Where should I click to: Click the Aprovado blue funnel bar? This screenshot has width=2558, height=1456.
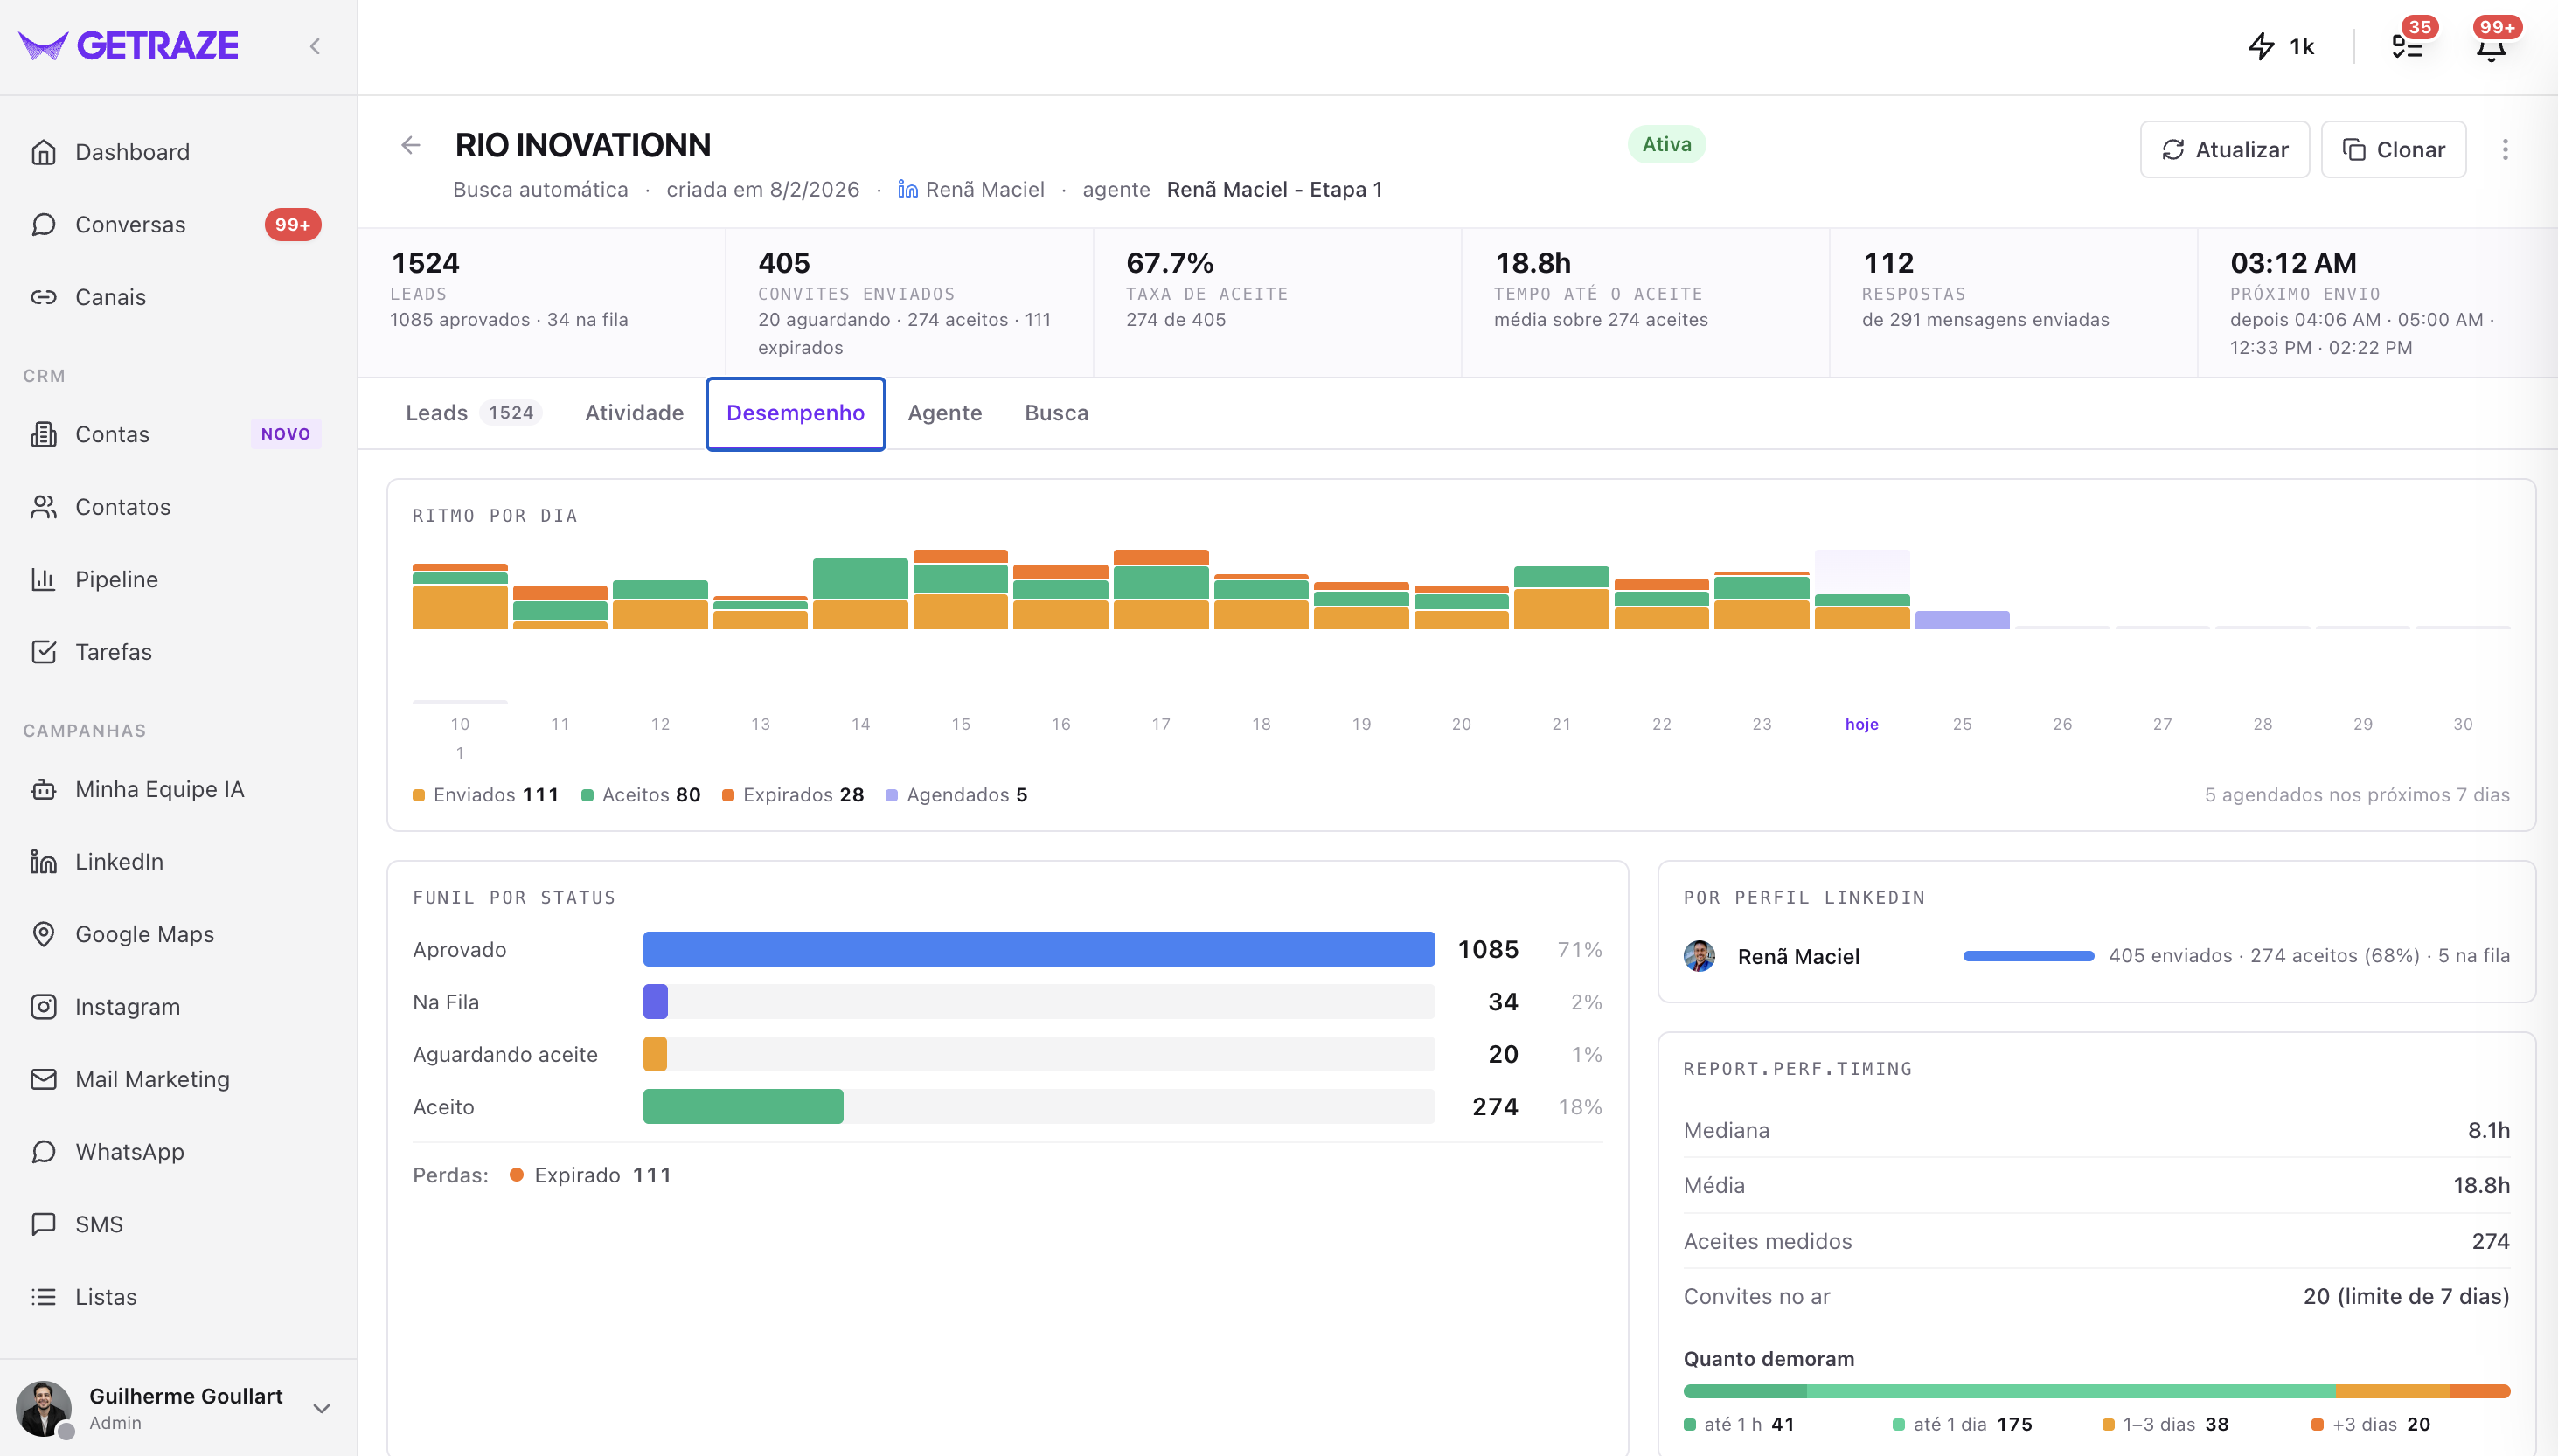pos(1038,949)
